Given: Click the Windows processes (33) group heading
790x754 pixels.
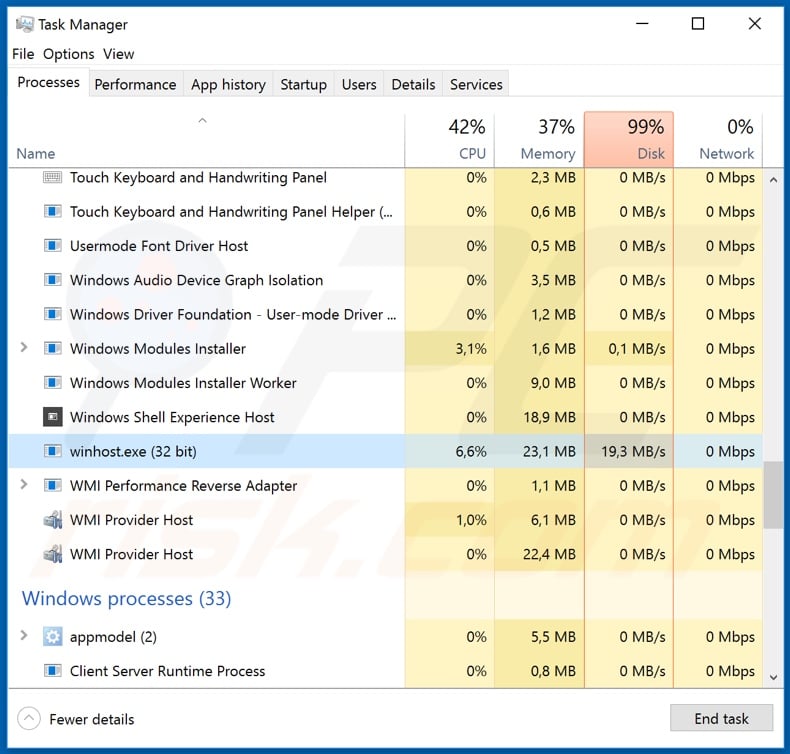Looking at the screenshot, I should 126,599.
